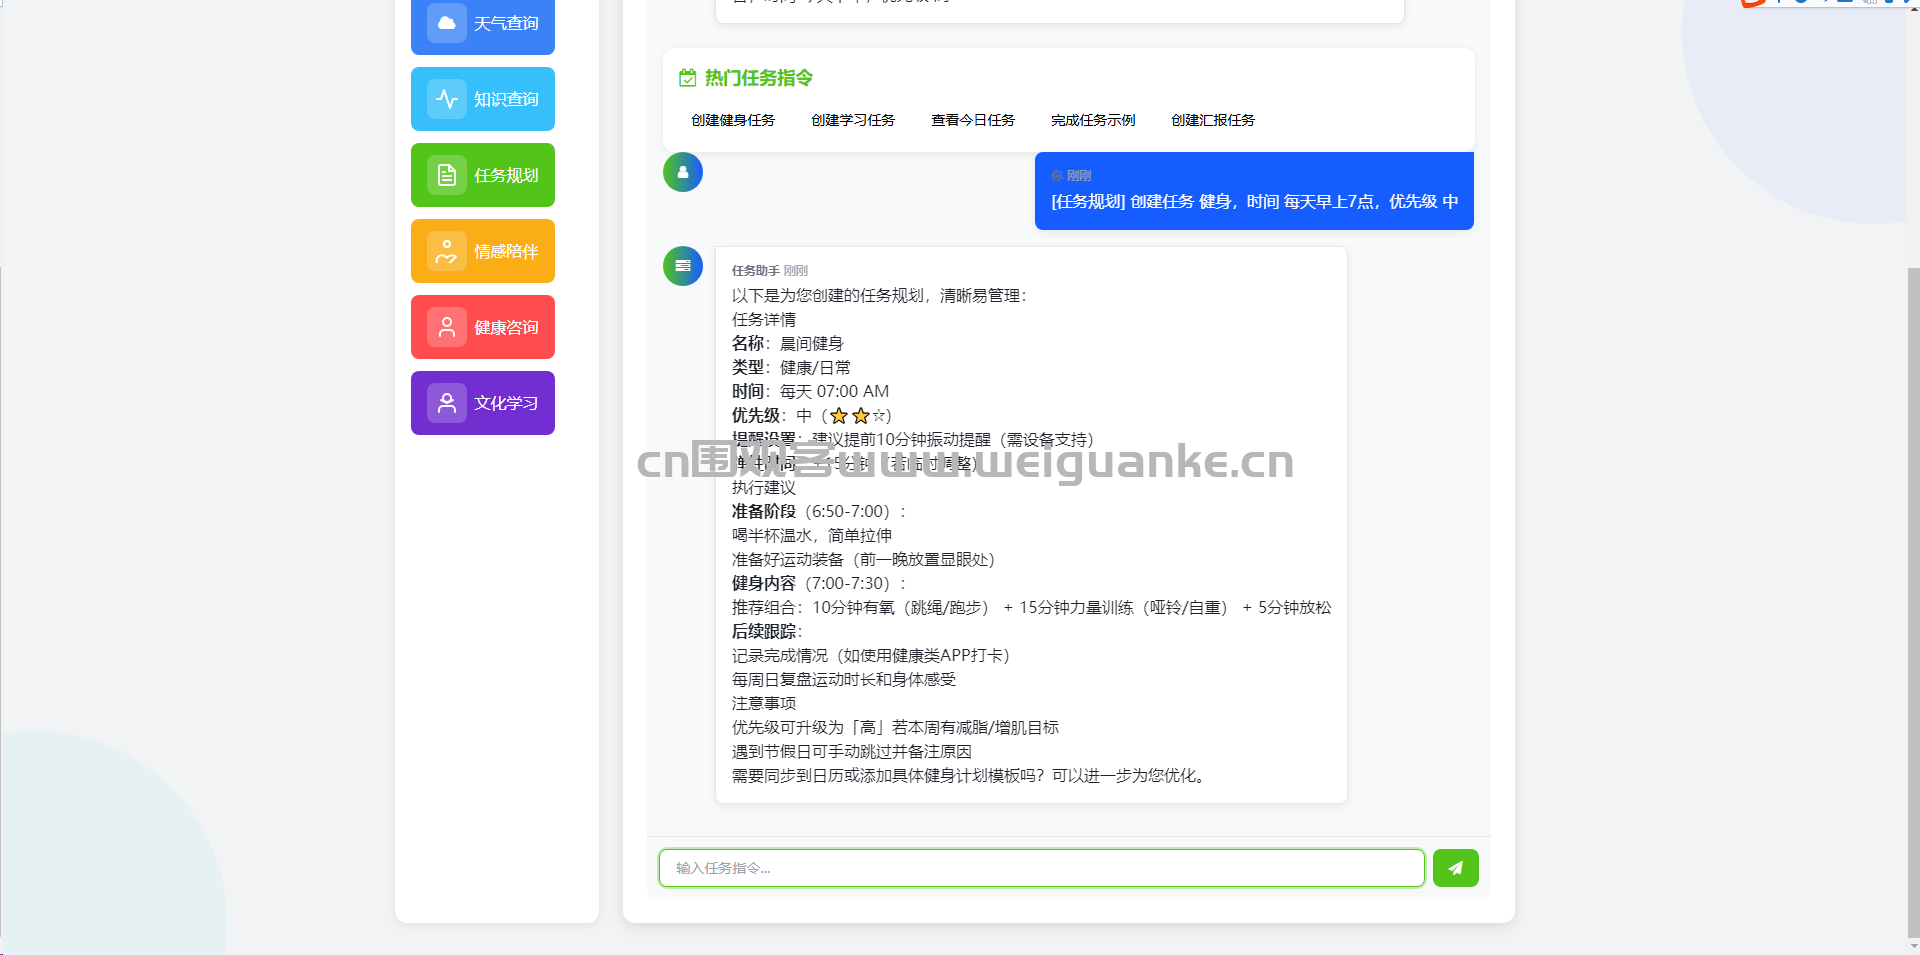Click the user avatar beside the sent message
This screenshot has width=1920, height=955.
point(683,172)
